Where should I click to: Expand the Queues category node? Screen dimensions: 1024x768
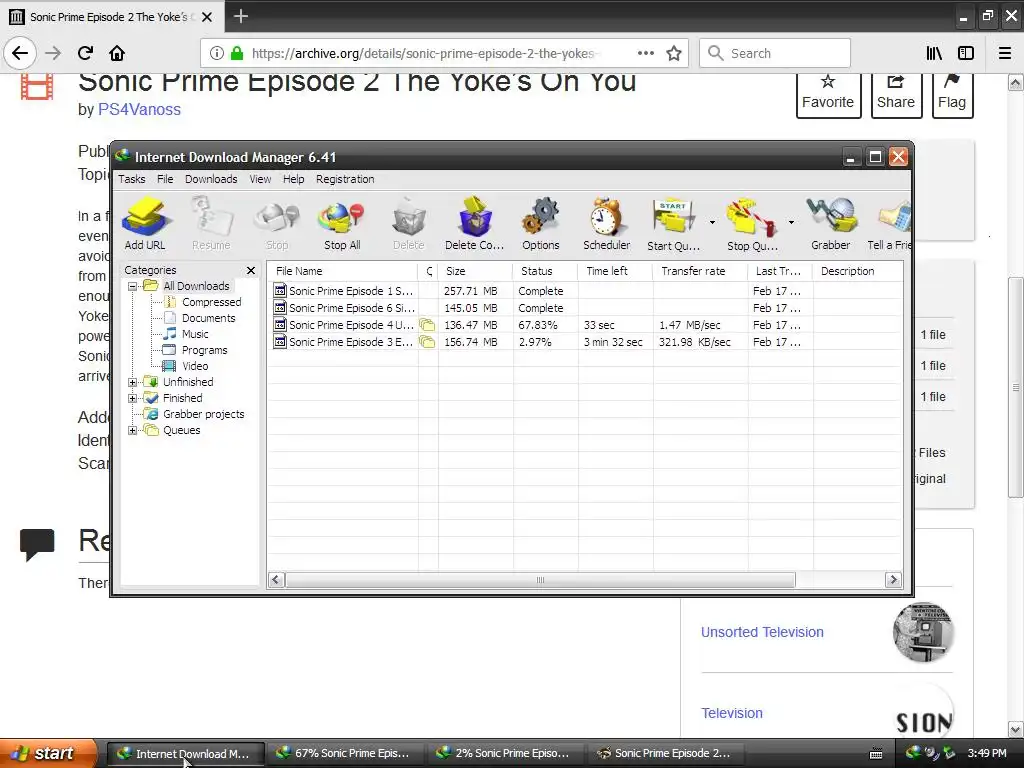pos(133,430)
